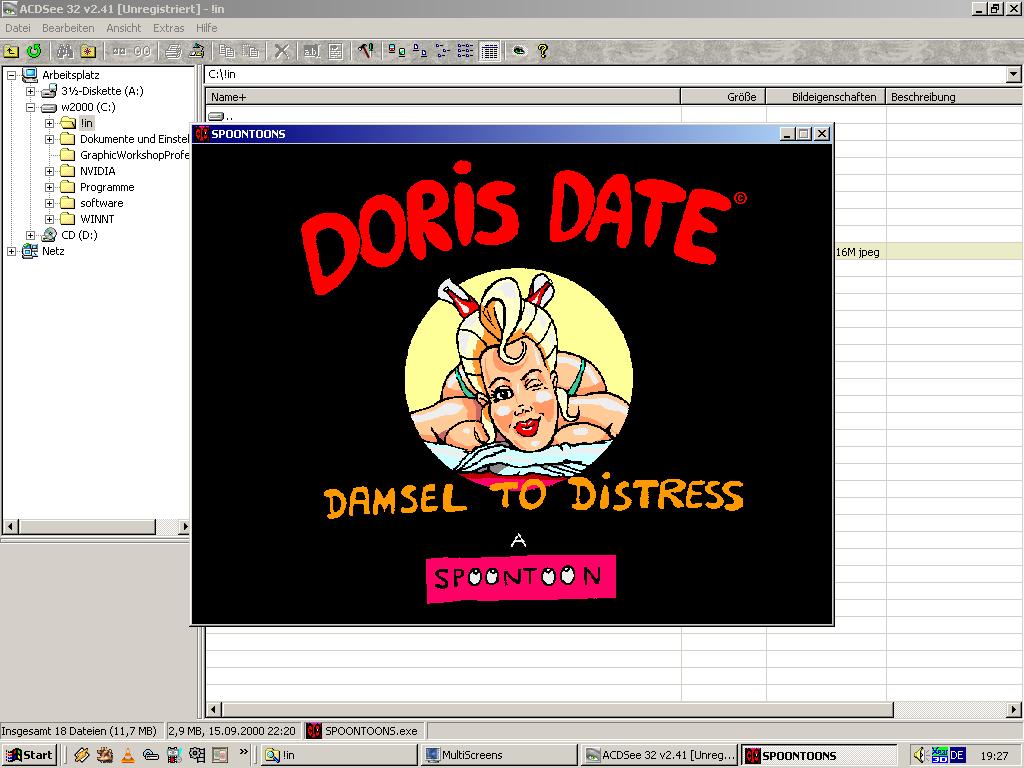Click the parent '..' entry in file list
The width and height of the screenshot is (1024, 768).
pos(220,116)
